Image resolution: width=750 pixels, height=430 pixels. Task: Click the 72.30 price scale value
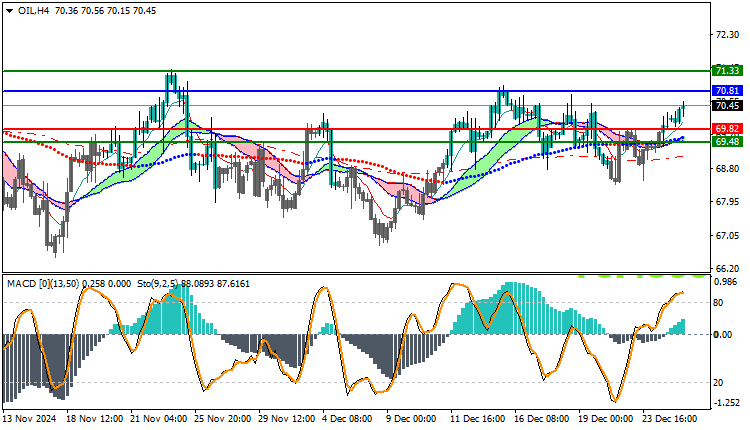tap(727, 35)
